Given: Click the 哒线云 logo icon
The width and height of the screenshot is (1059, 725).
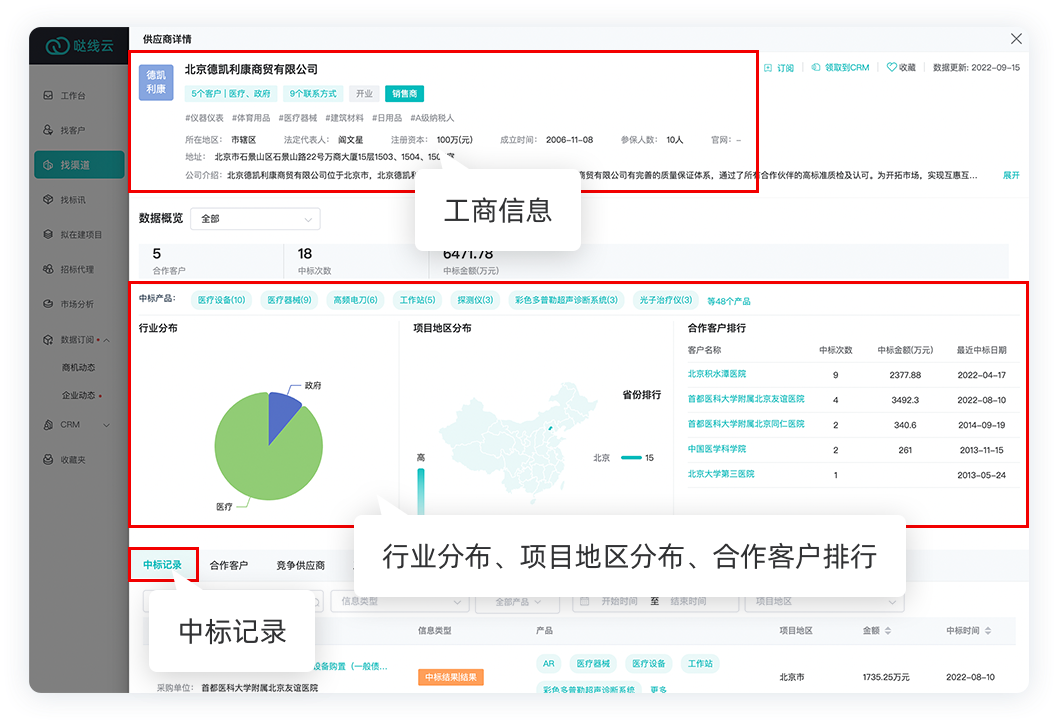Looking at the screenshot, I should (x=57, y=46).
